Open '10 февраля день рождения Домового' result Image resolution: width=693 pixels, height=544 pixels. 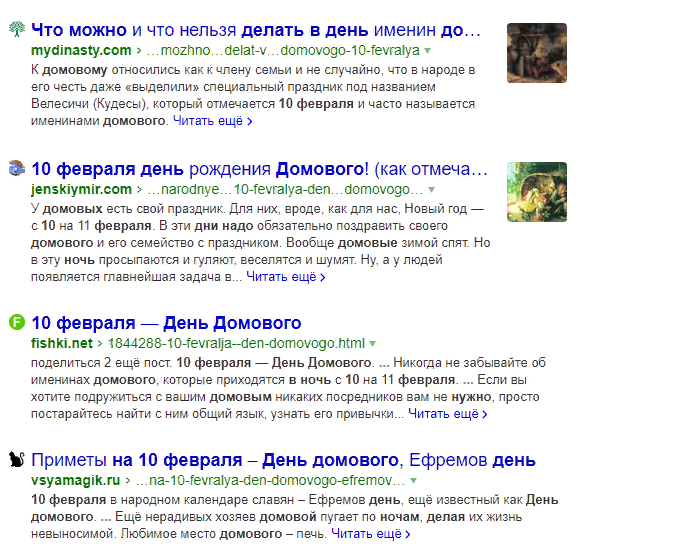click(260, 168)
